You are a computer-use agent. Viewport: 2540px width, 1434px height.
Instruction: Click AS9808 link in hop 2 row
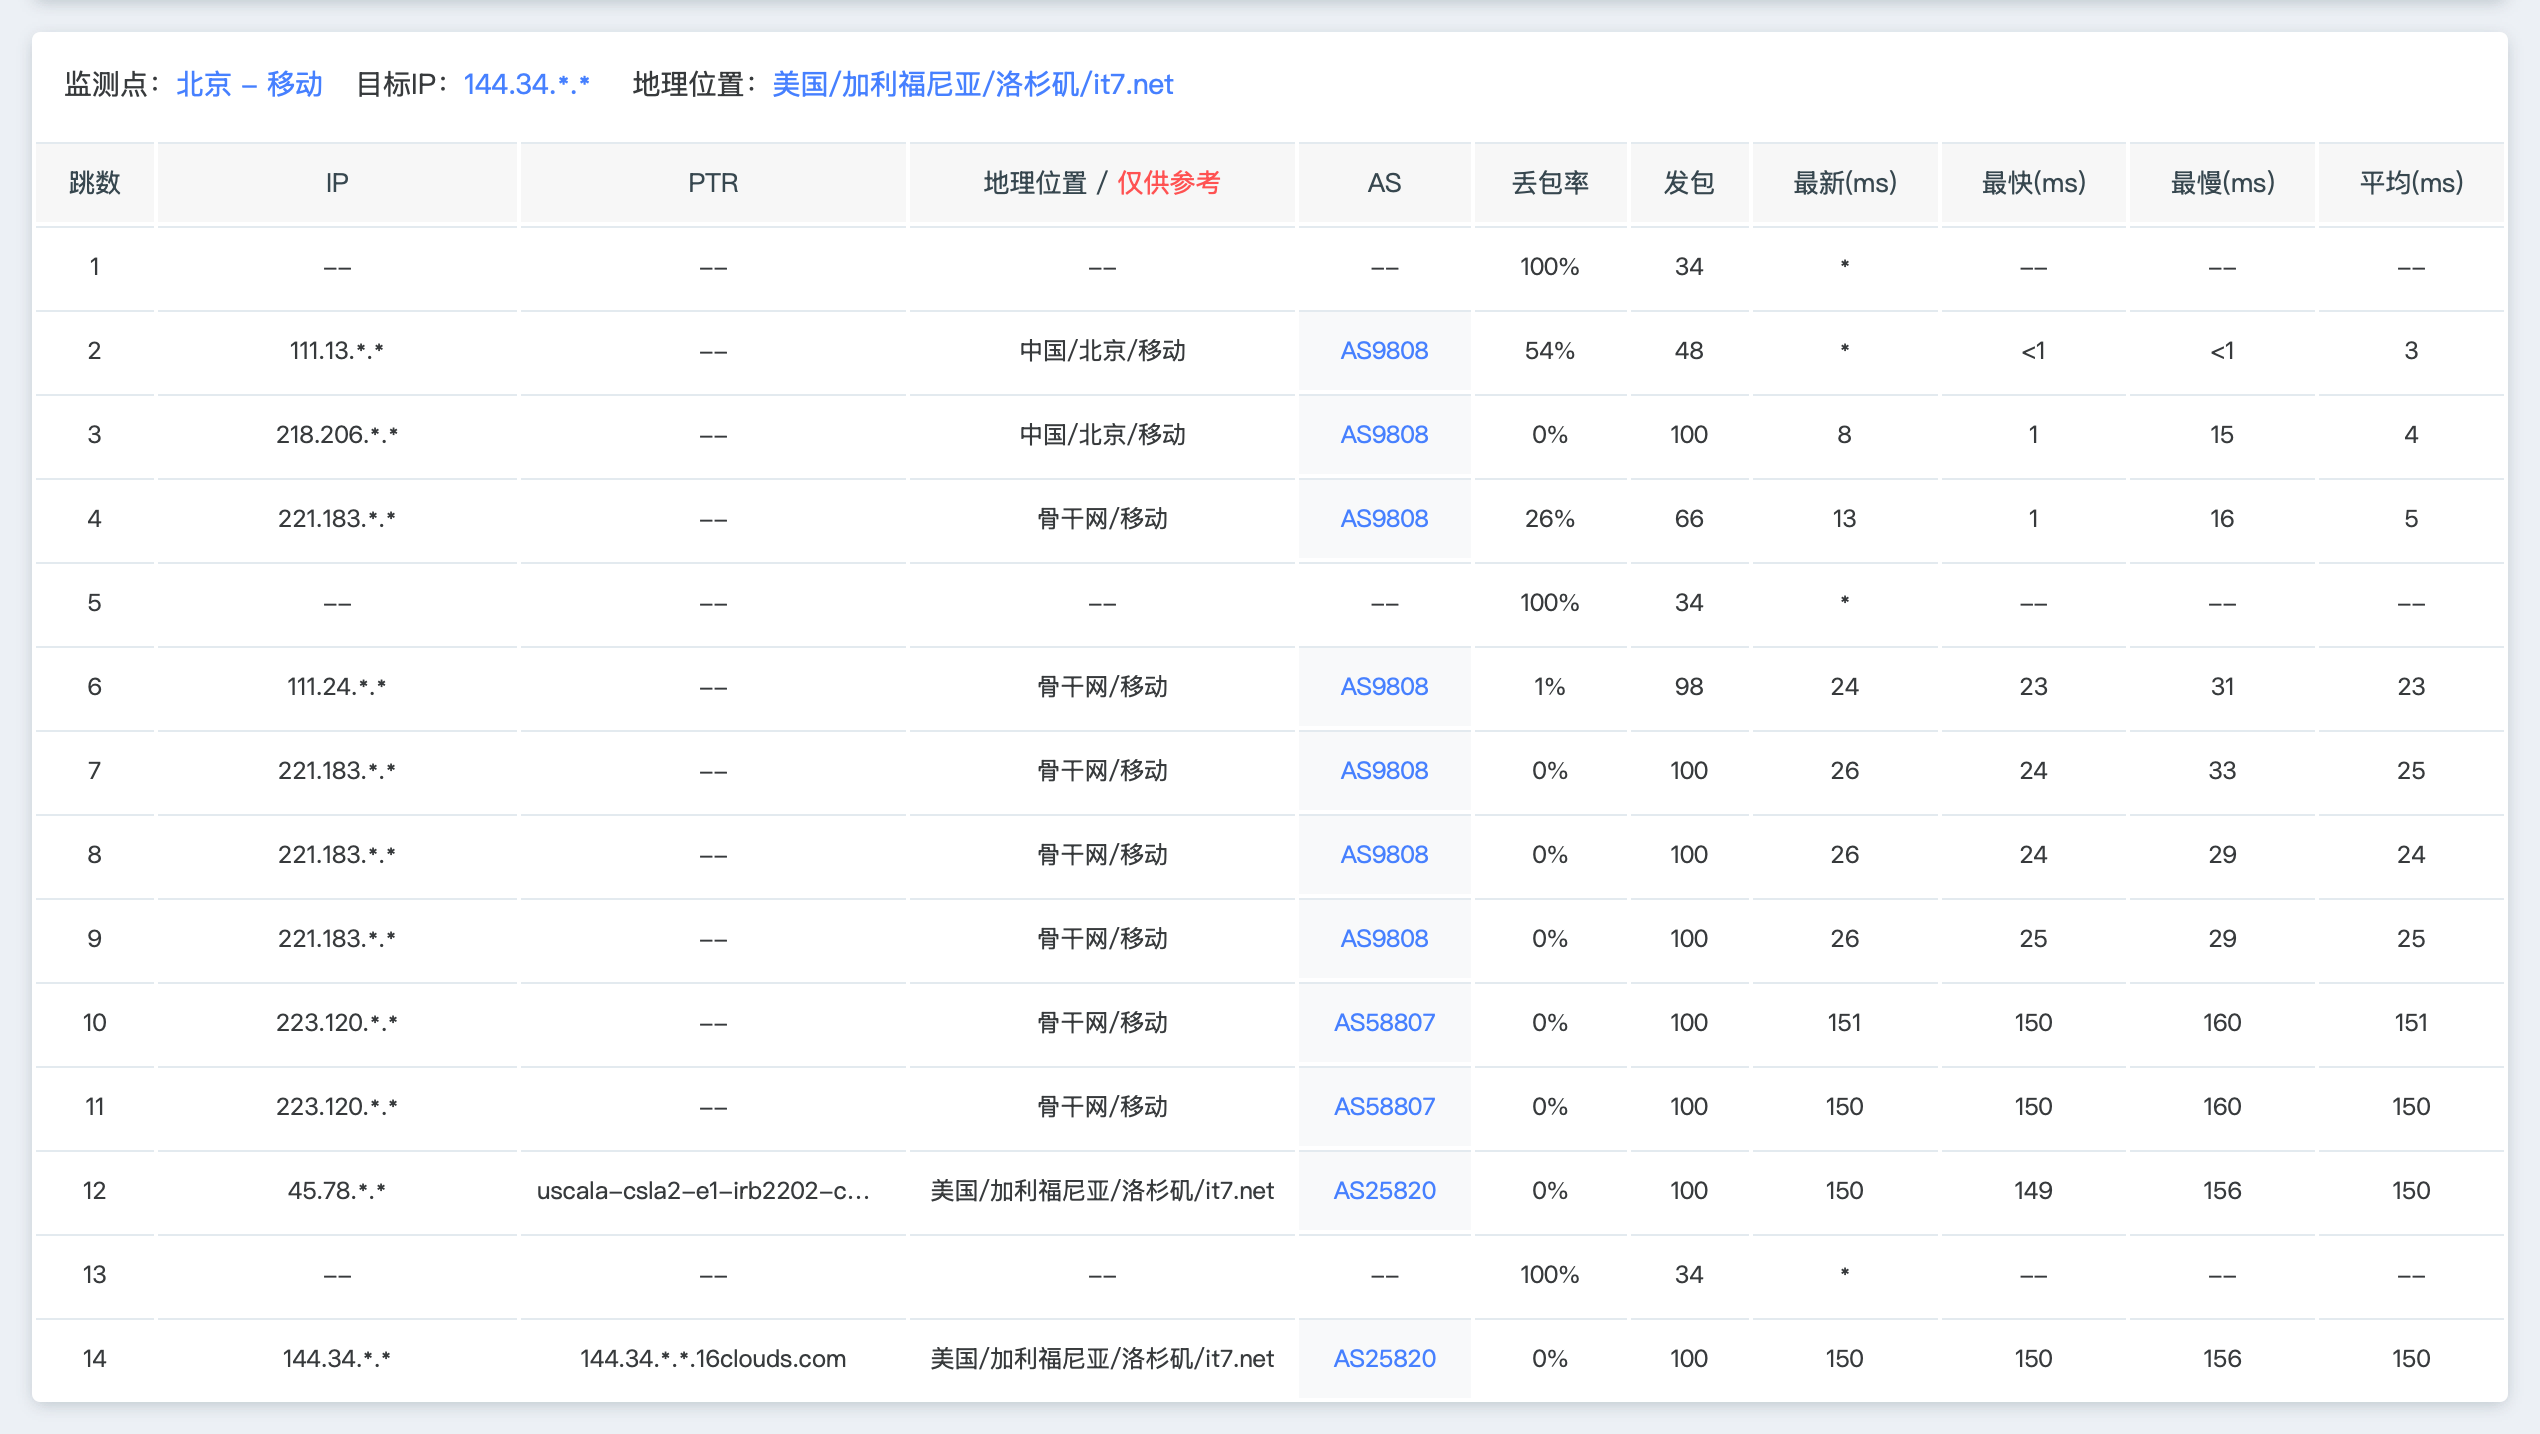click(x=1384, y=351)
